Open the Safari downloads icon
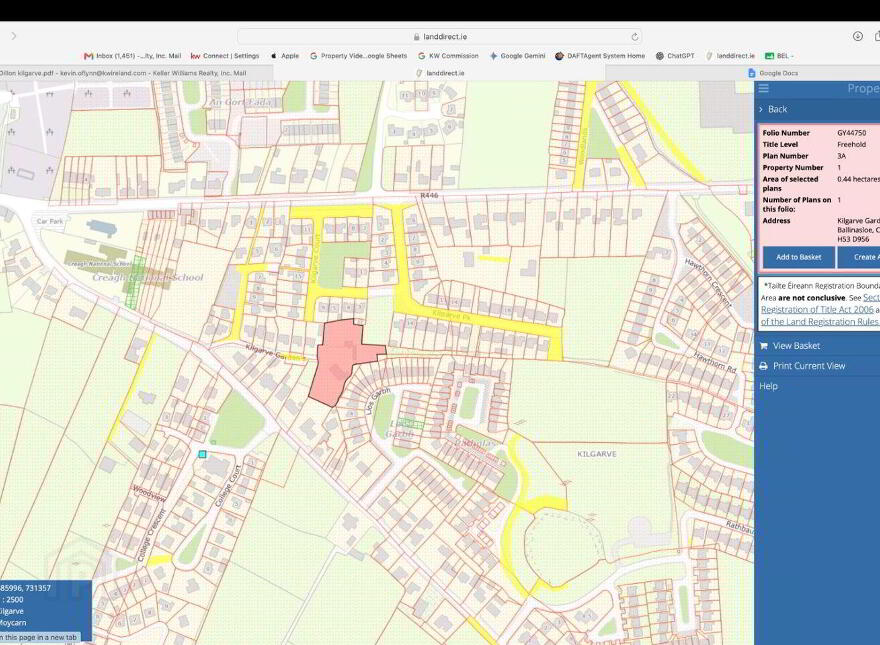 click(858, 36)
